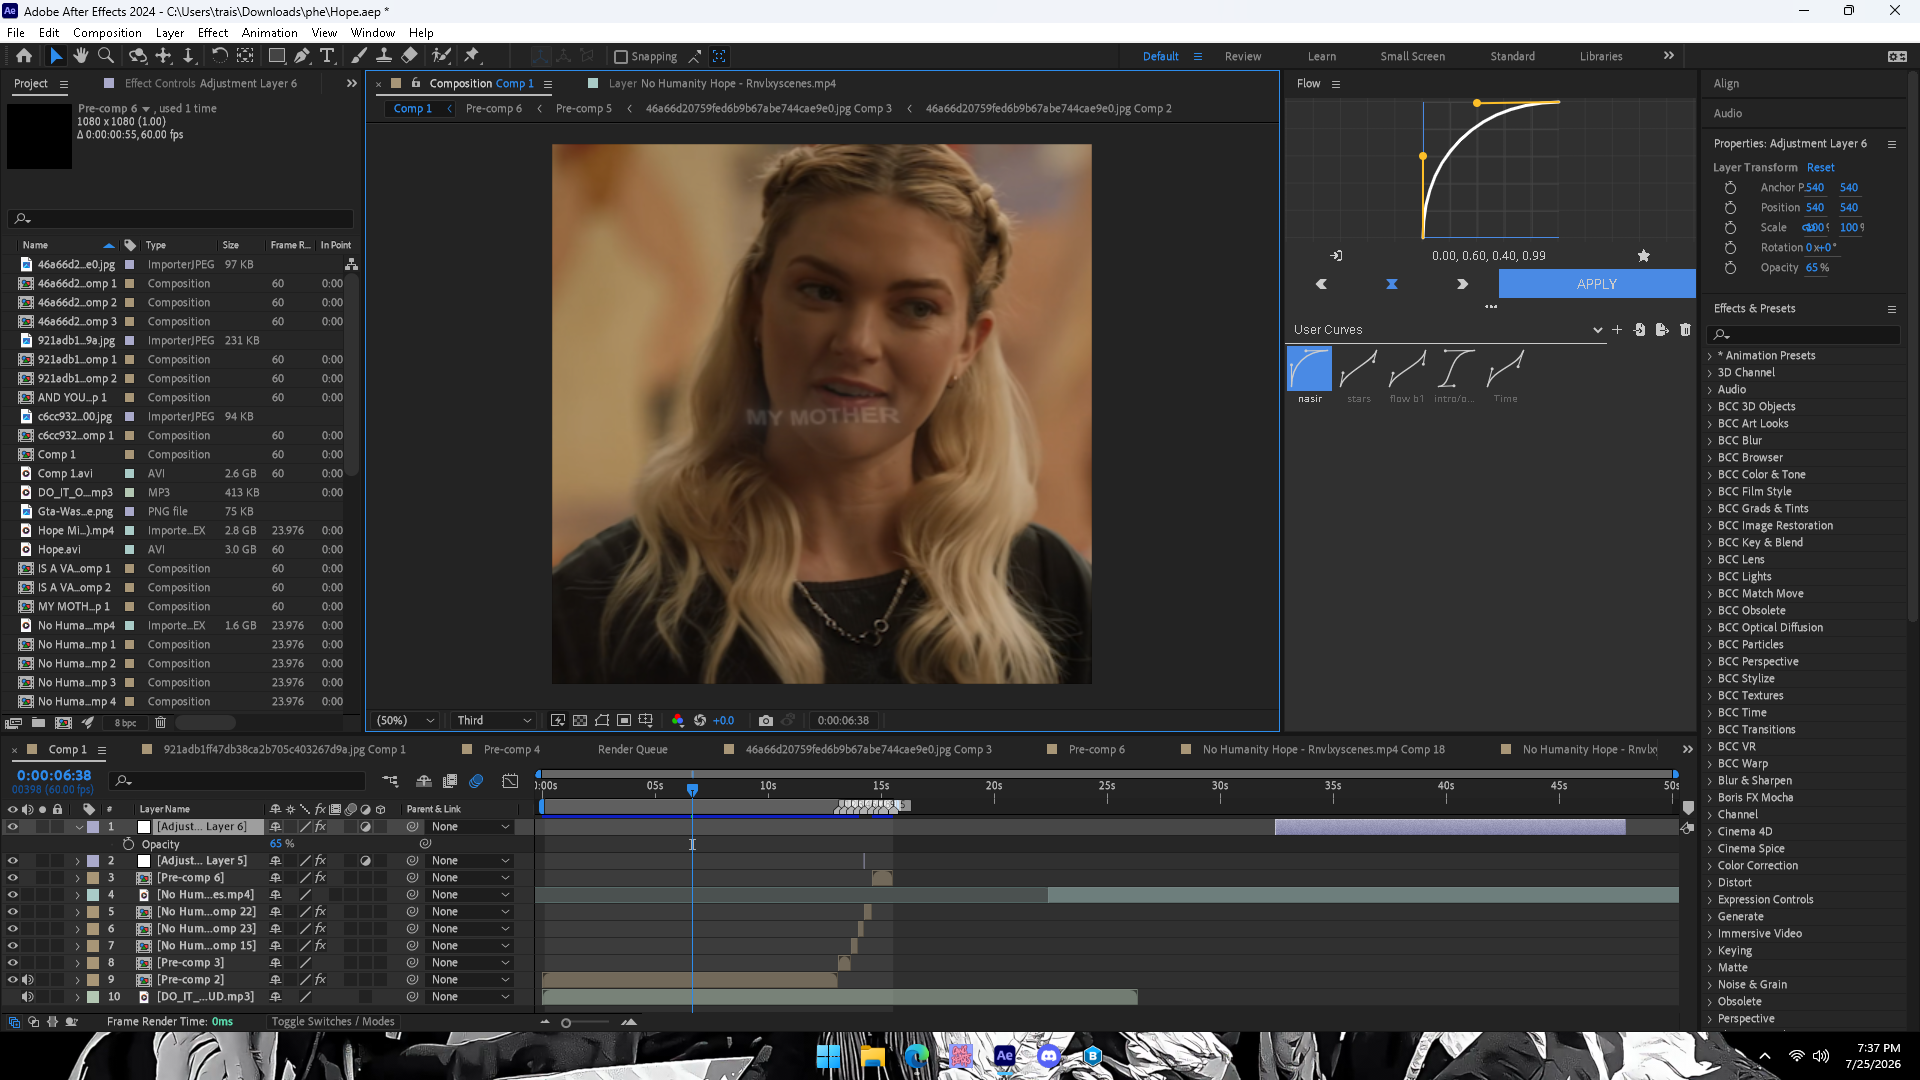Open the Graph Editor in the timeline
1920x1080 pixels.
(510, 781)
